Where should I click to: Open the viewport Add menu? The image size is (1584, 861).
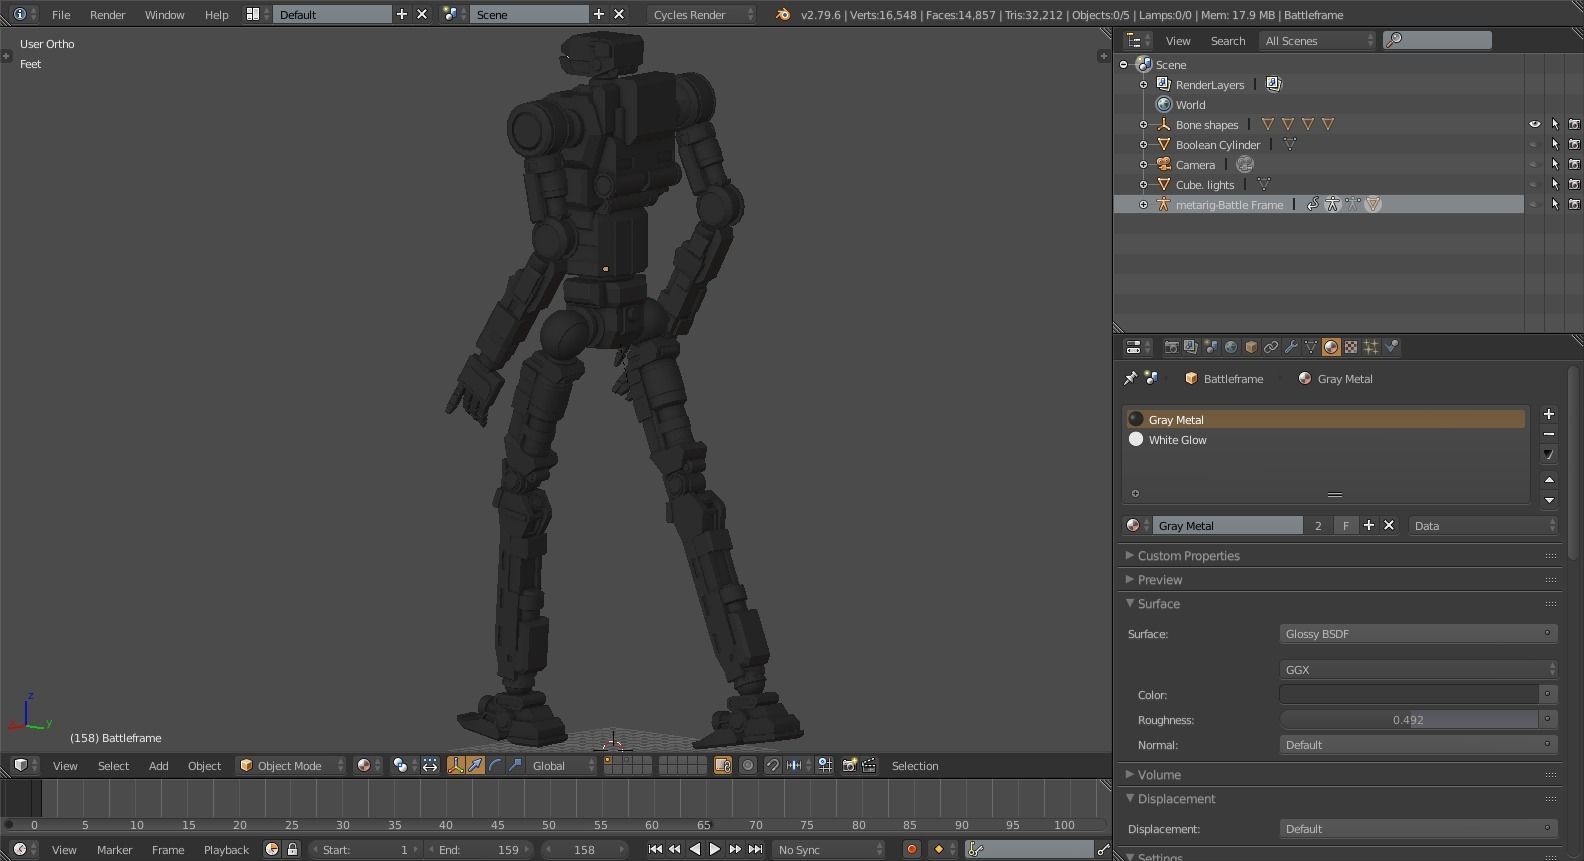158,765
